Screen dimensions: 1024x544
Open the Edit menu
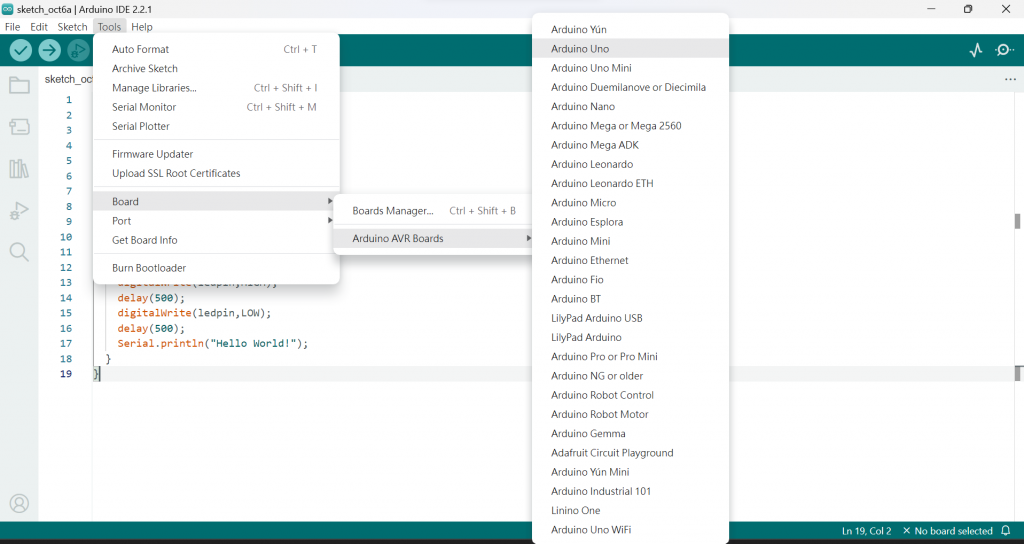tap(39, 27)
